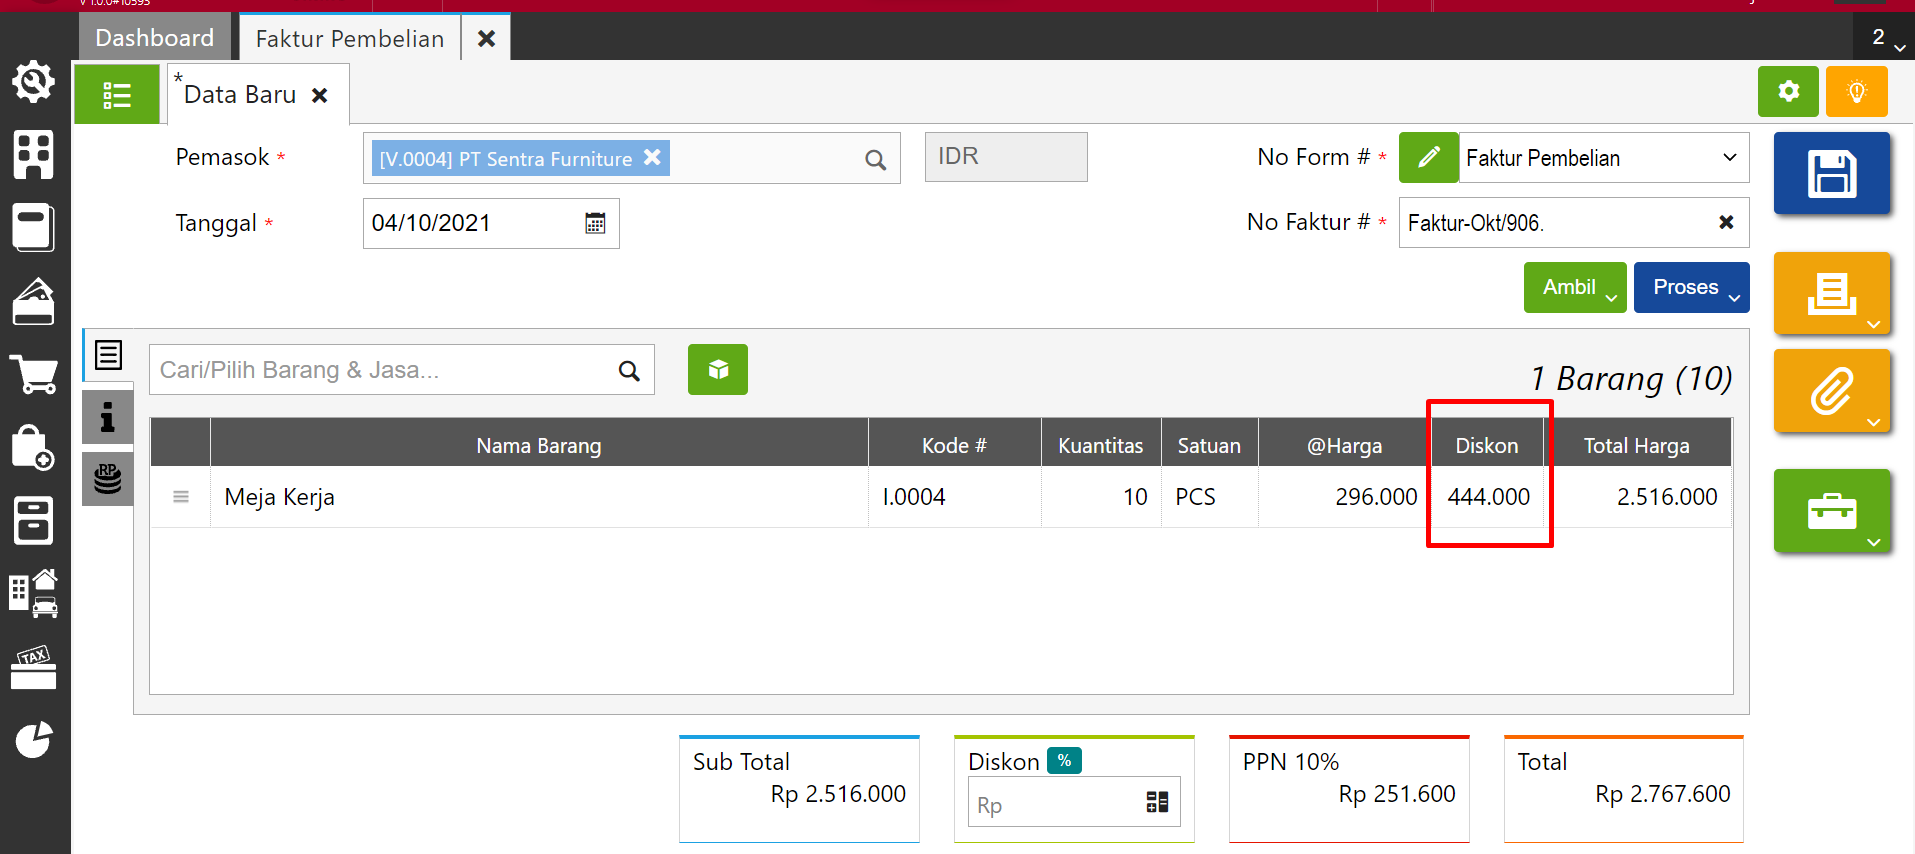1915x854 pixels.
Task: Click the orange lightbulb tips button
Action: pyautogui.click(x=1857, y=92)
